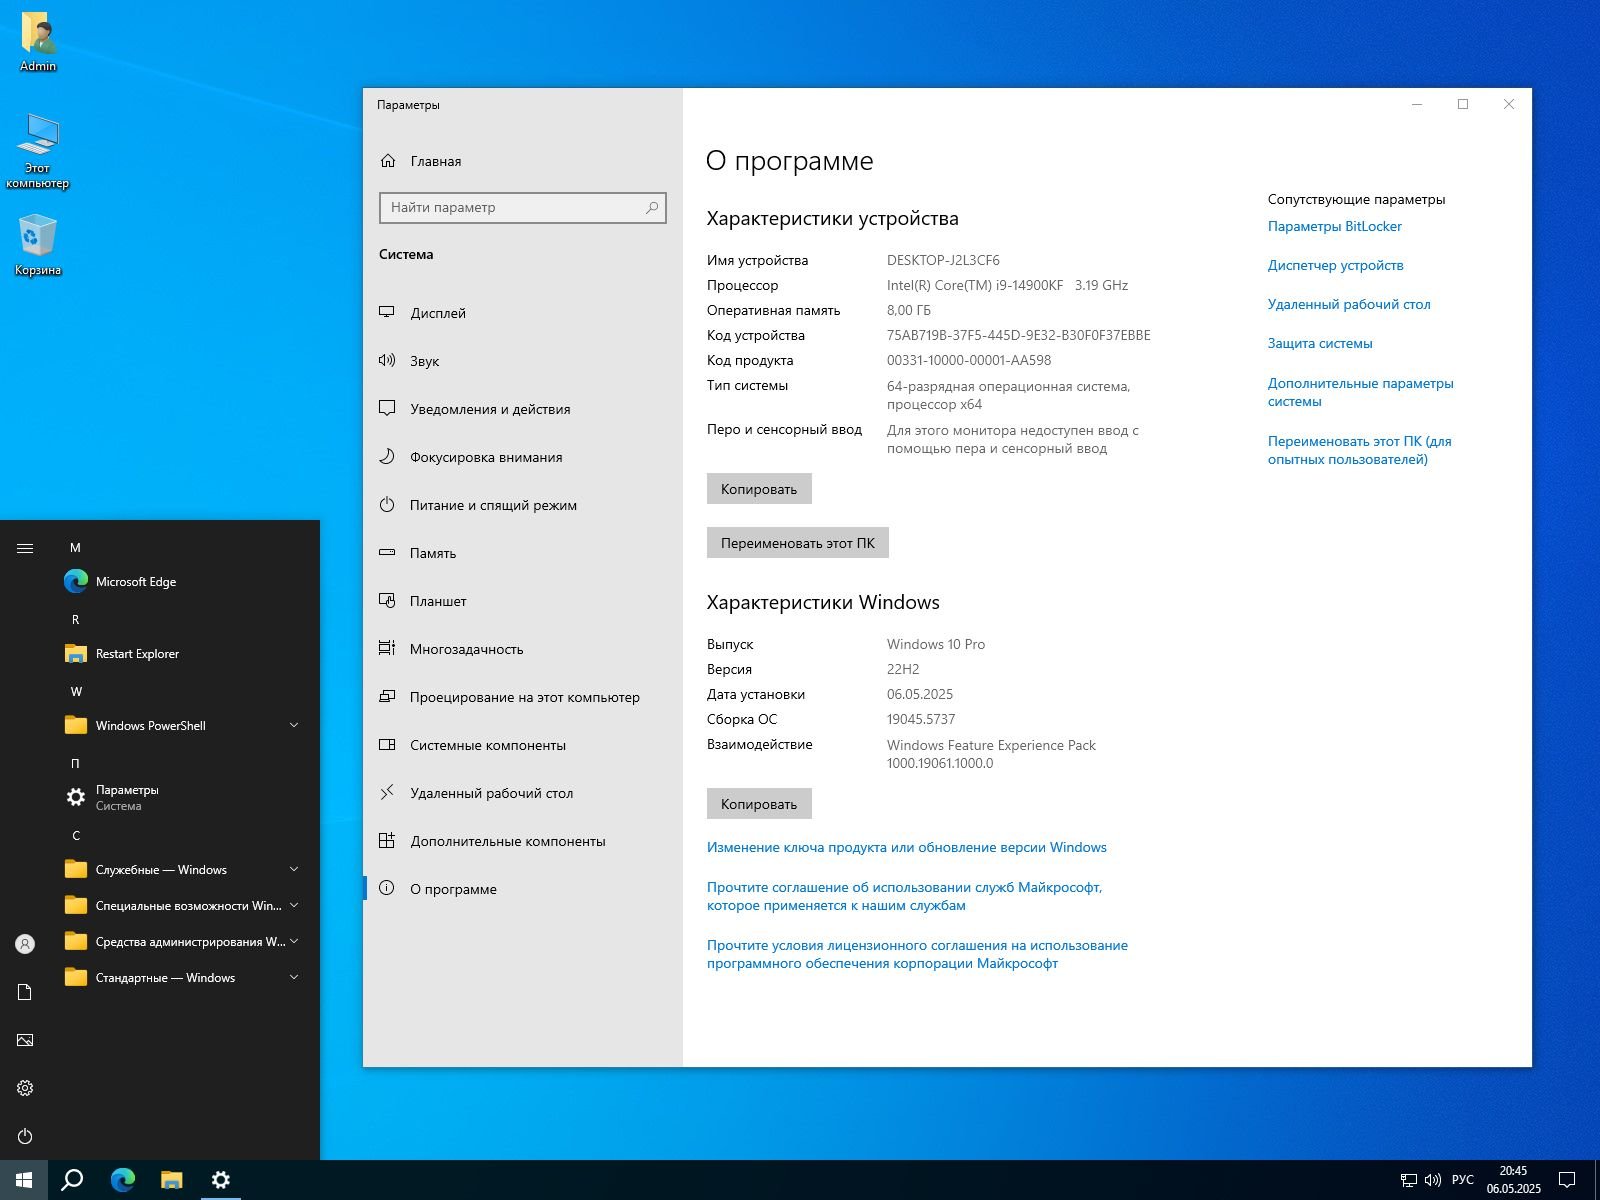The height and width of the screenshot is (1200, 1600).
Task: Open Pictures icon in Start menu rail
Action: click(25, 1040)
